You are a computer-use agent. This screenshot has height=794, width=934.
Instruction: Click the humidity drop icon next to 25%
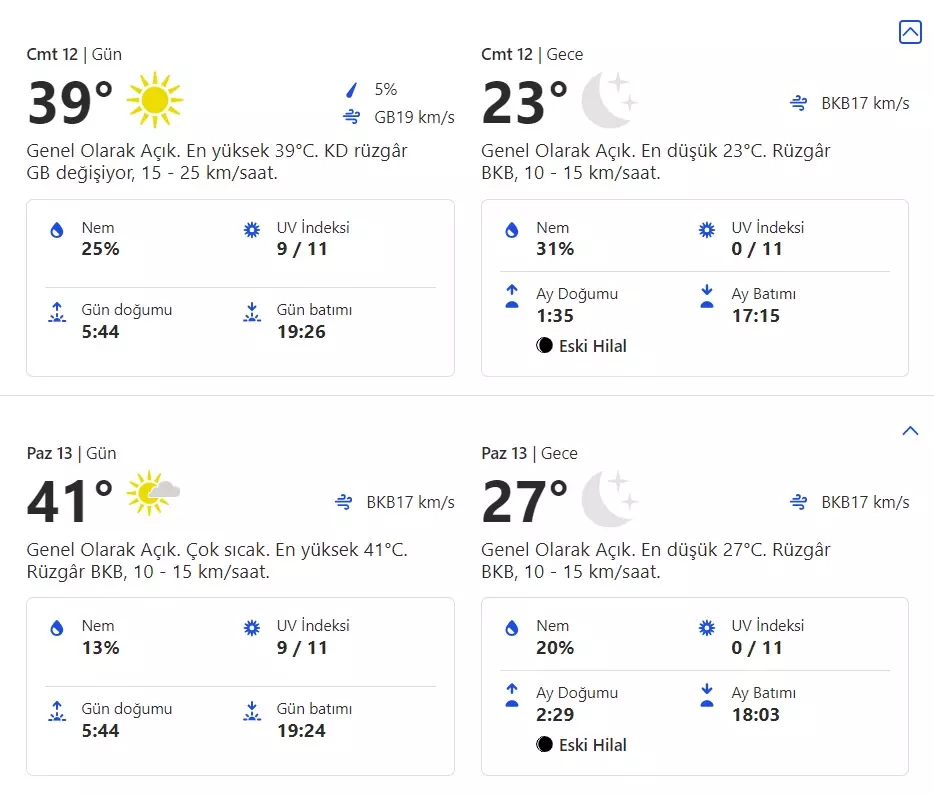click(57, 230)
